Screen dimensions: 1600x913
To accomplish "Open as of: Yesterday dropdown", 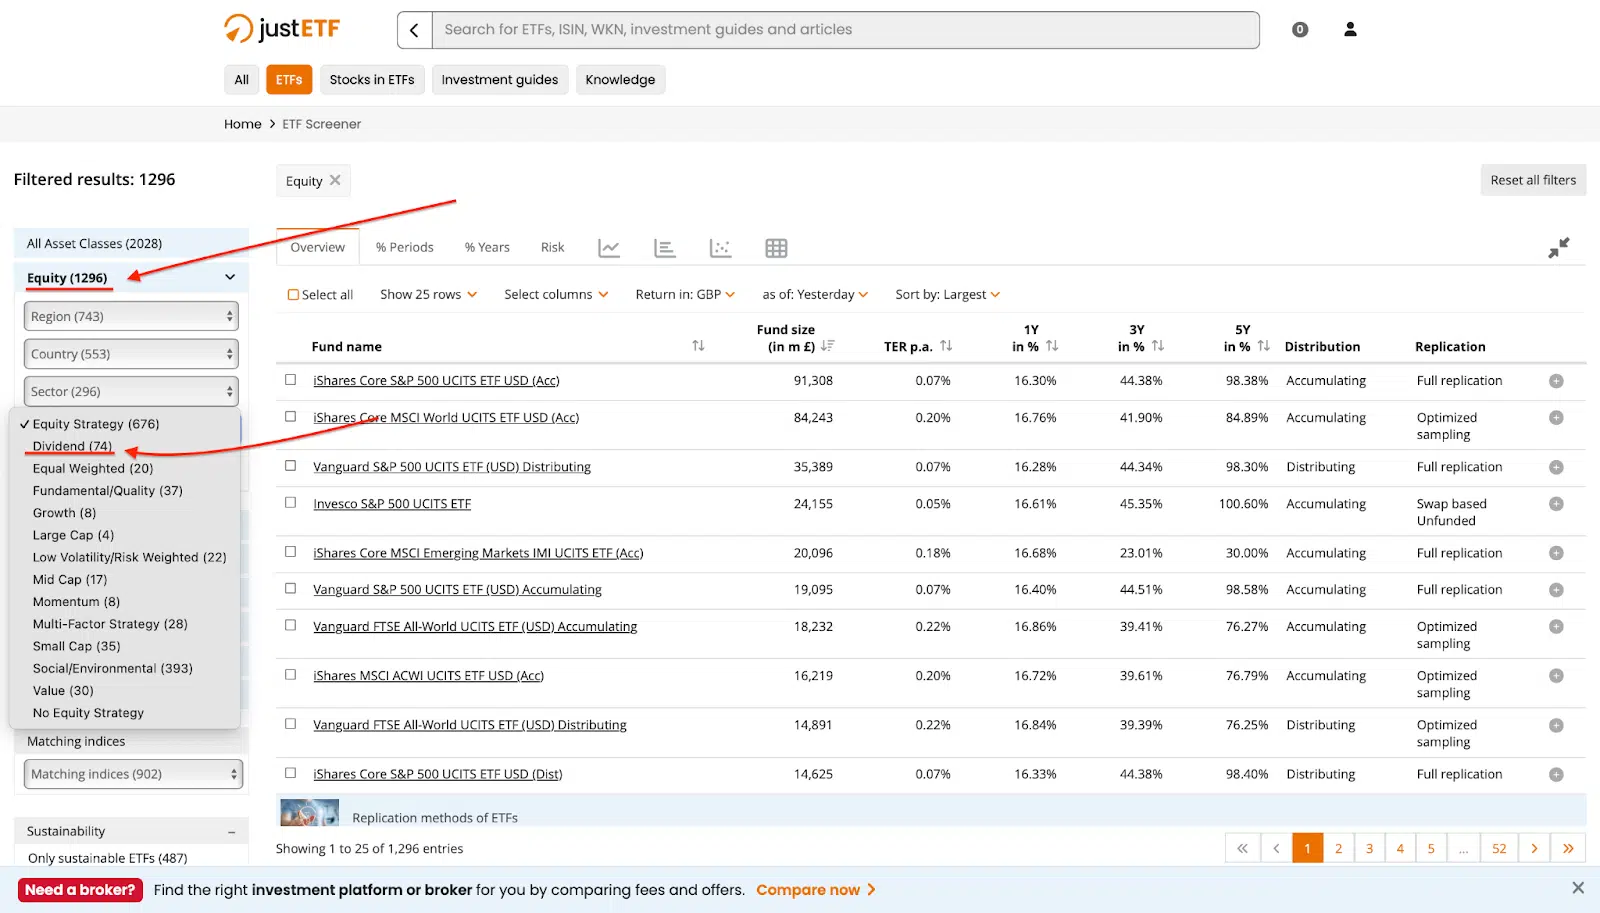I will pyautogui.click(x=815, y=295).
